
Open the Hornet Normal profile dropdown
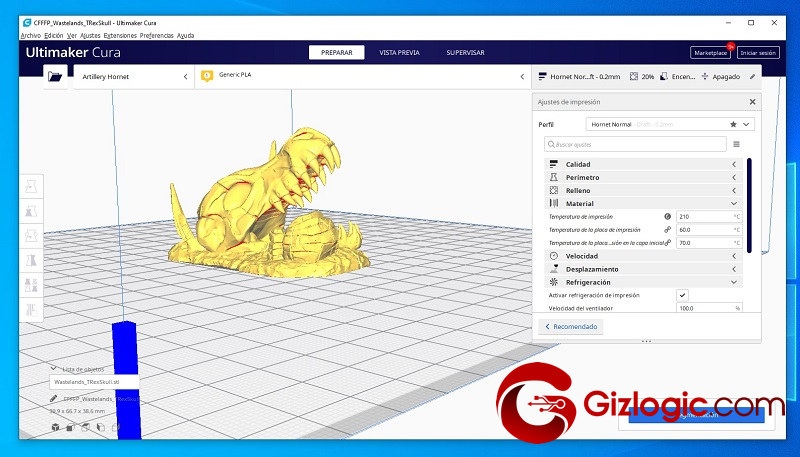coord(669,125)
